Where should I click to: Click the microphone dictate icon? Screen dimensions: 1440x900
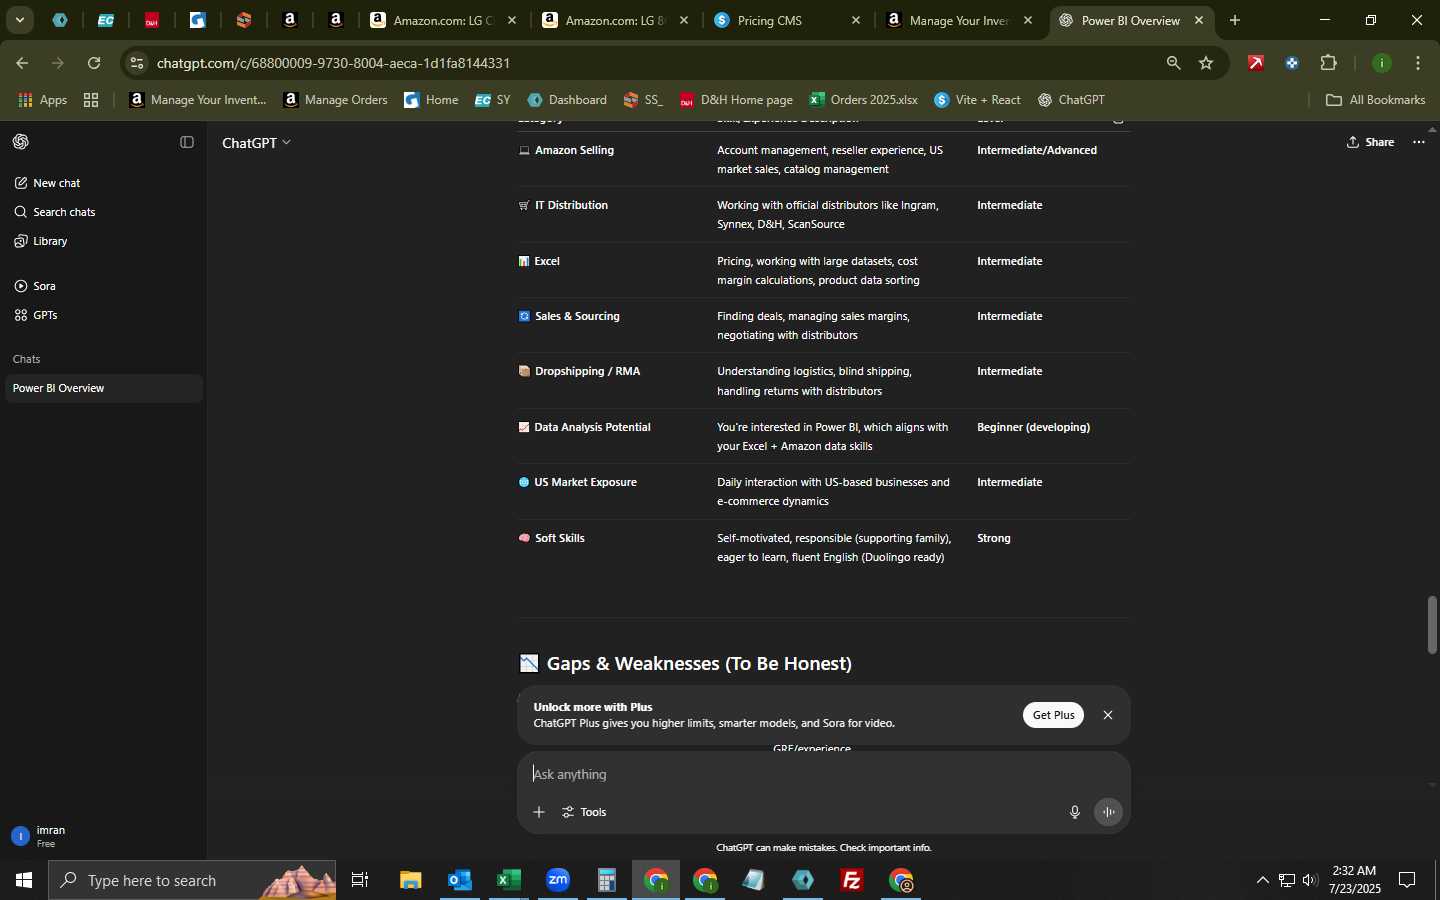1075,812
